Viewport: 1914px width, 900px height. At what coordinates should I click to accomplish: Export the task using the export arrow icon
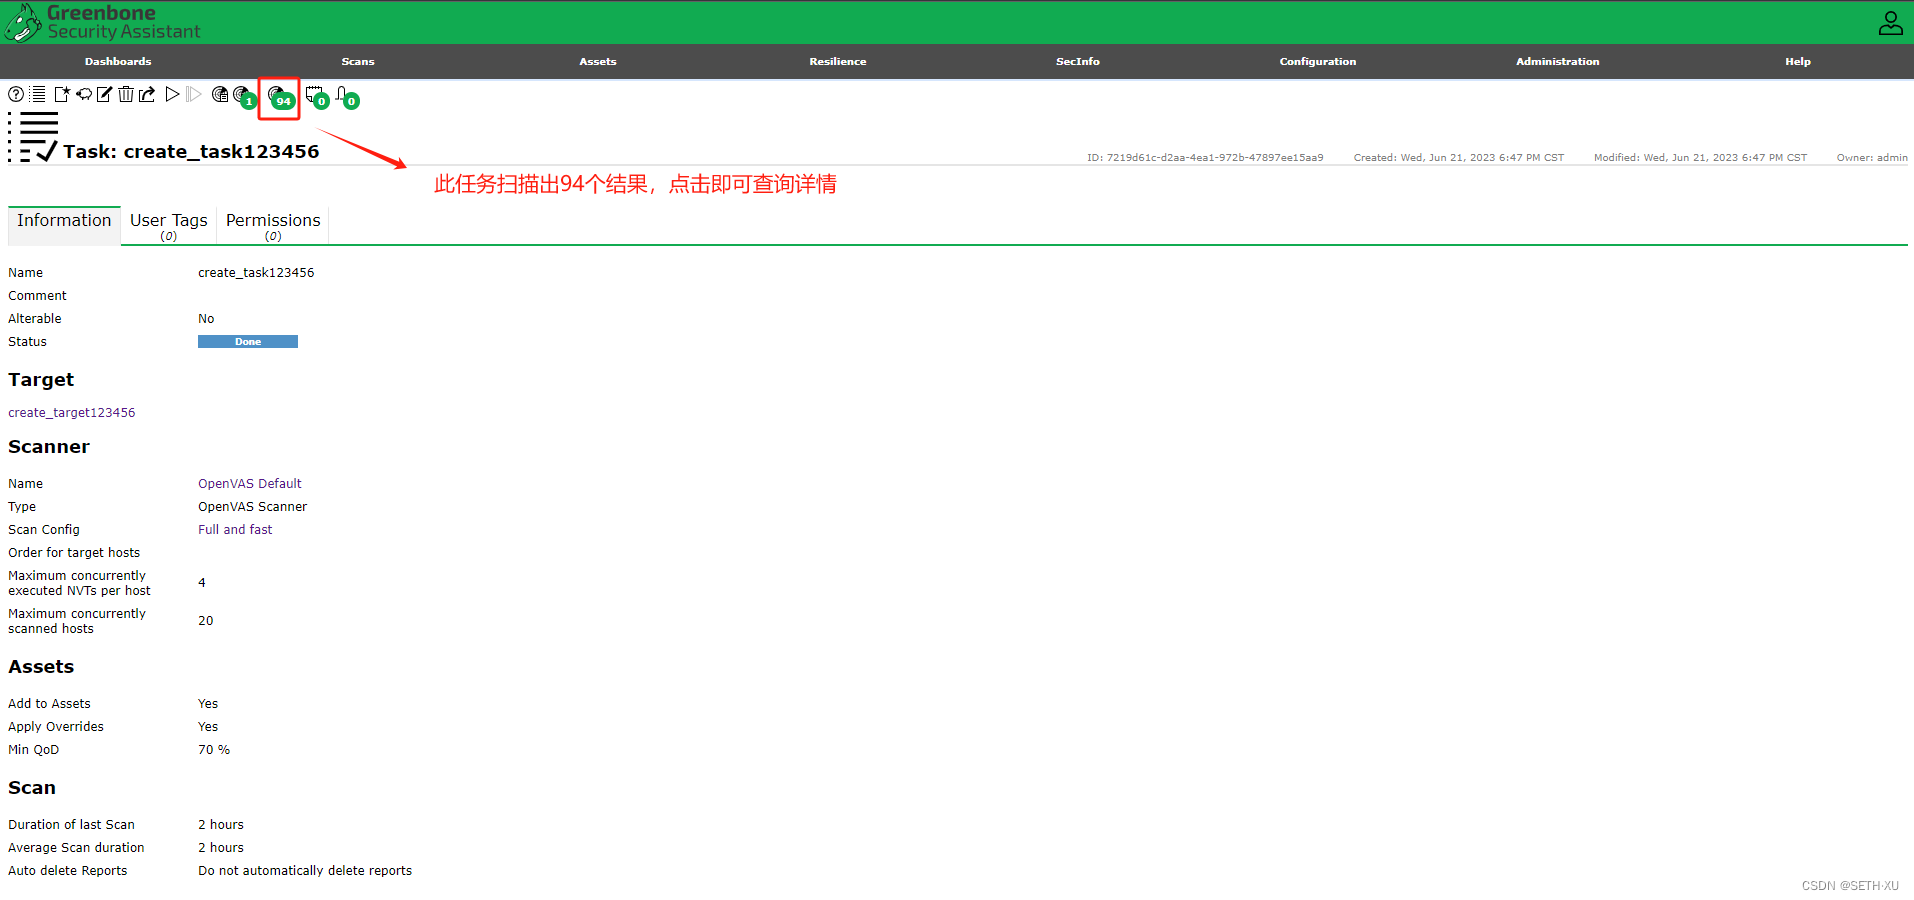pos(146,94)
